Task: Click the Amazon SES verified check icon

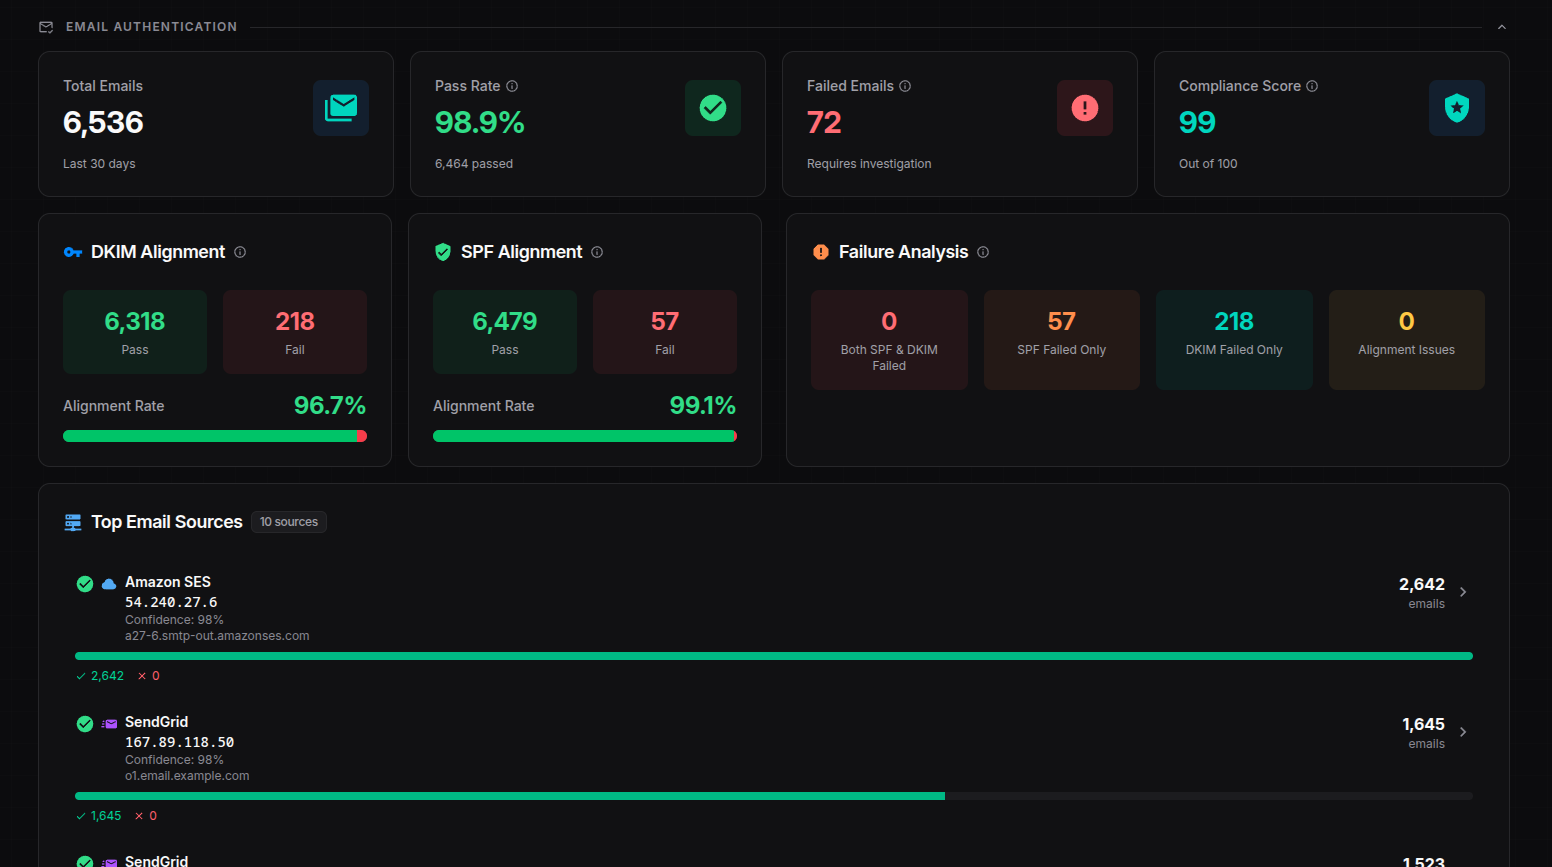Action: pyautogui.click(x=85, y=584)
